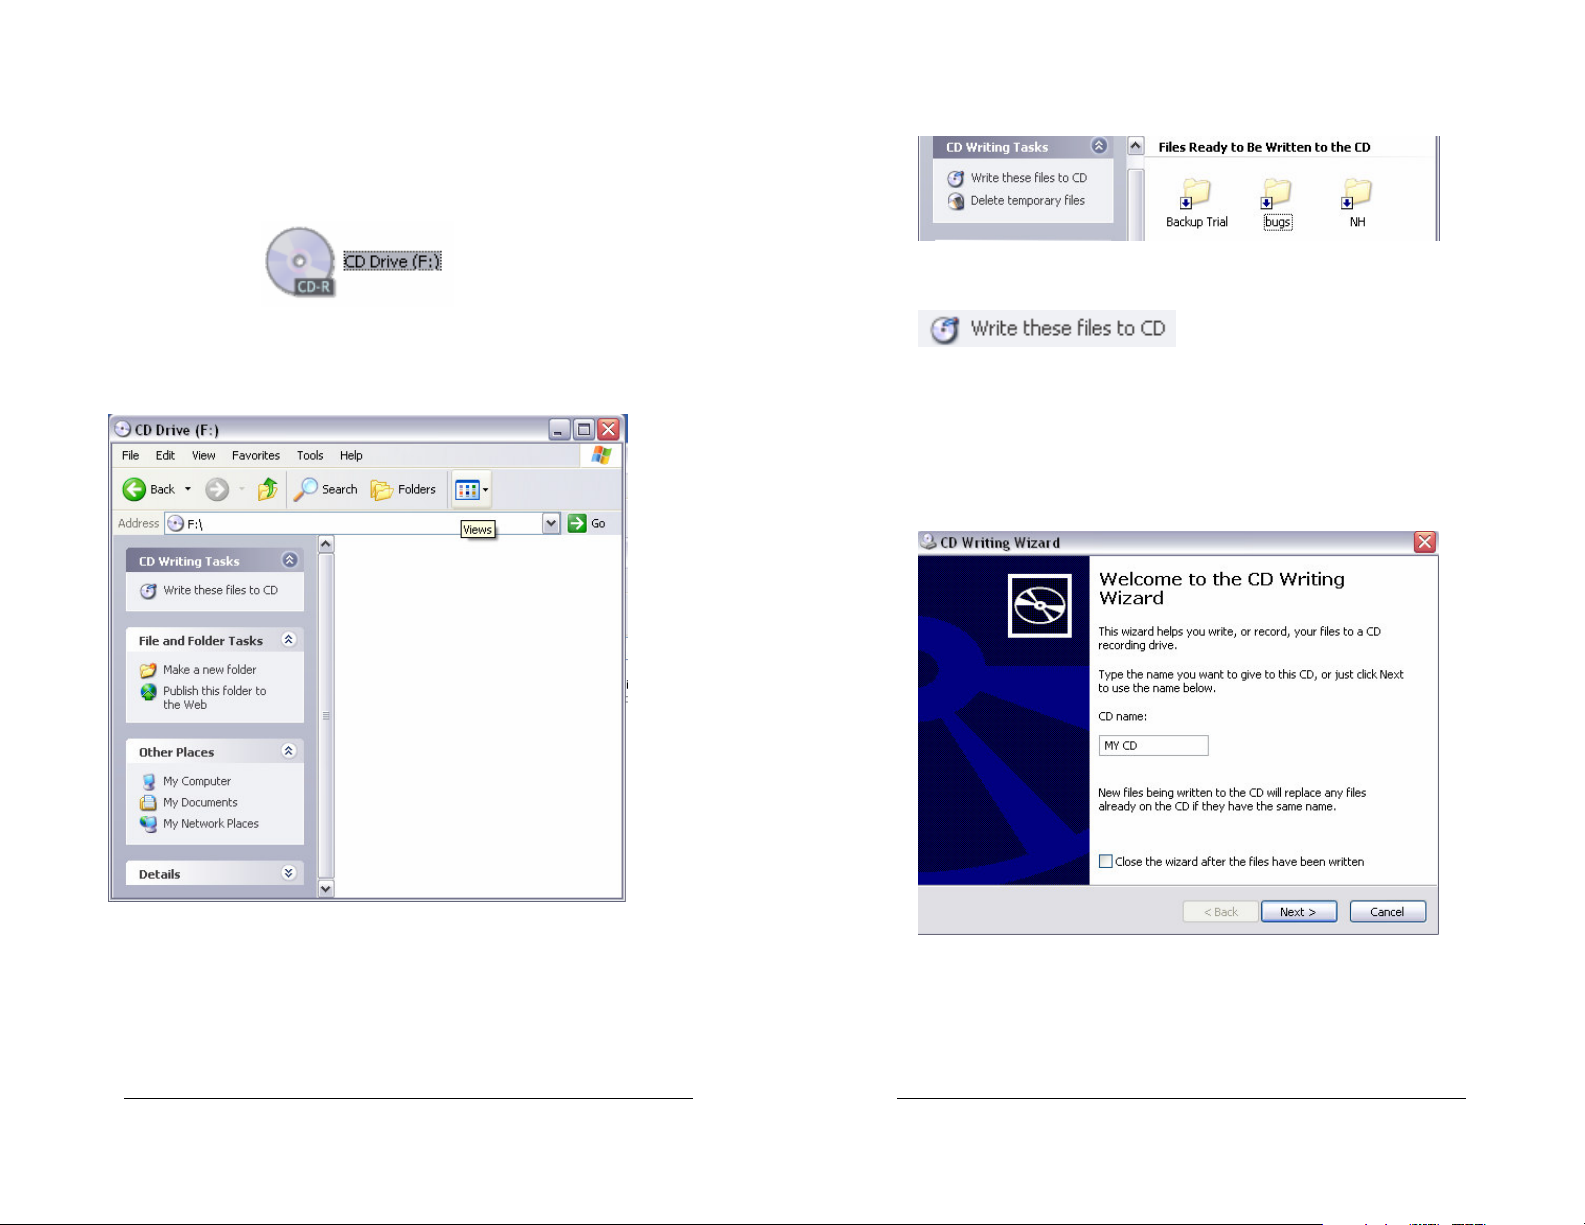Click the My Computer icon
This screenshot has height=1225, width=1585.
pos(148,781)
